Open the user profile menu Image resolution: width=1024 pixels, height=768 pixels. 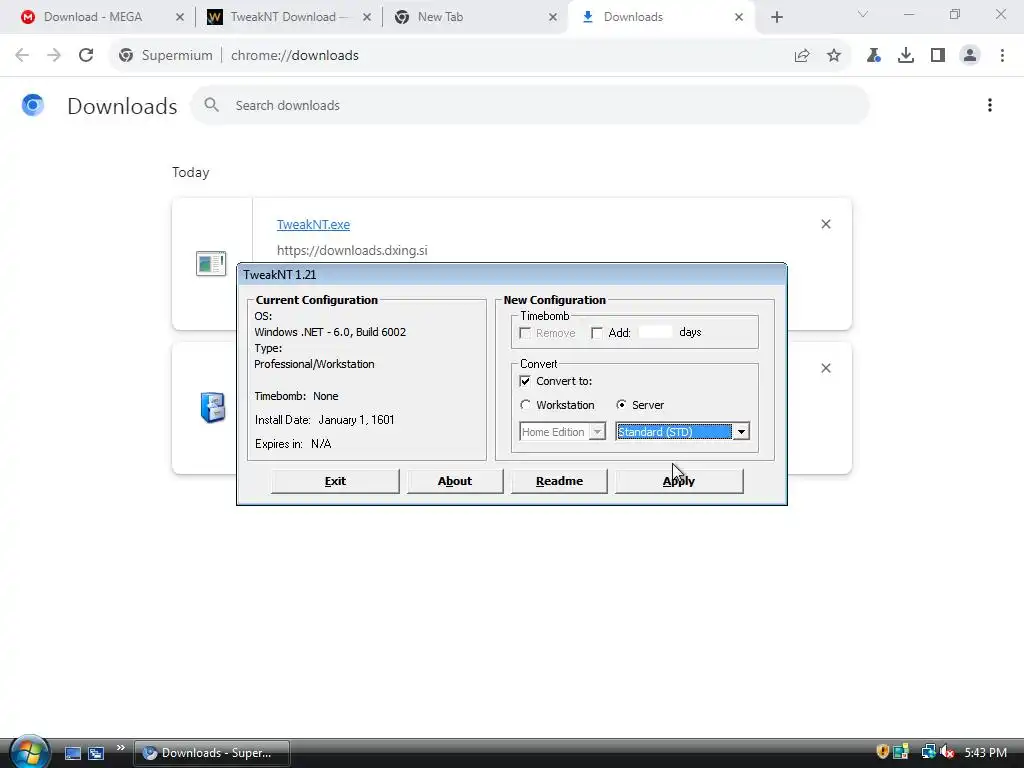point(970,56)
